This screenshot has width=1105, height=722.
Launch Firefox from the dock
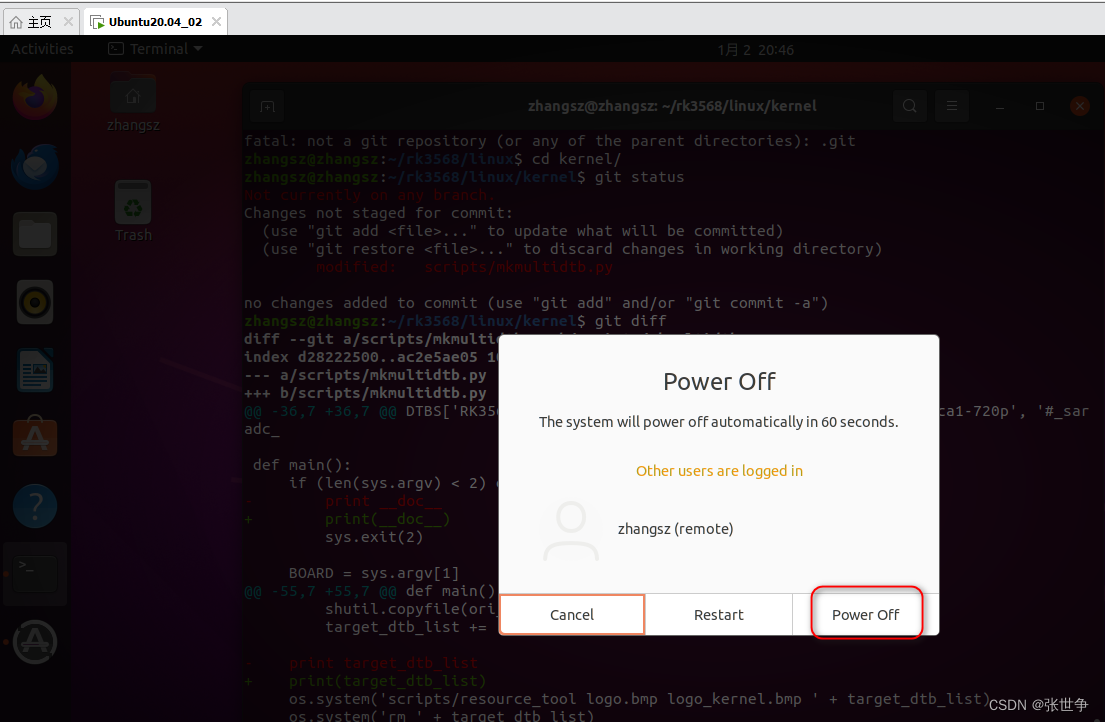tap(35, 97)
